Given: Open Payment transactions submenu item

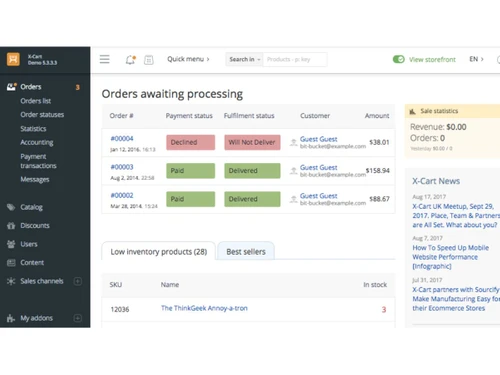Looking at the screenshot, I should click(38, 161).
